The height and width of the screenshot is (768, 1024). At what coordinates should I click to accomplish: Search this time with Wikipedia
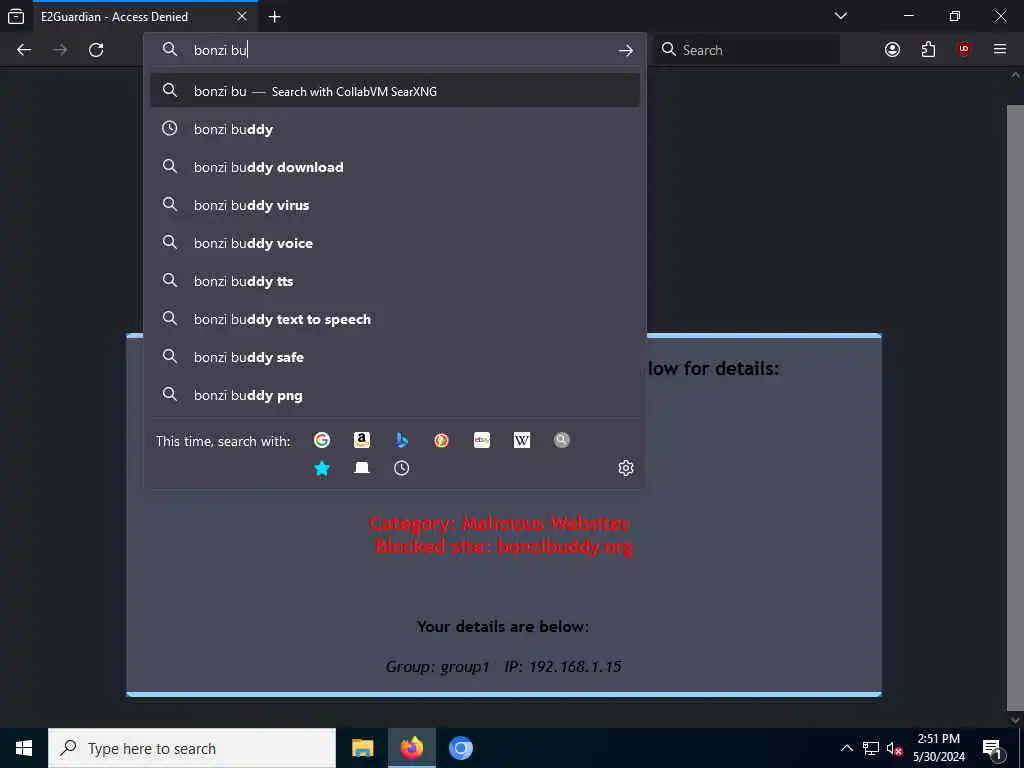tap(522, 440)
